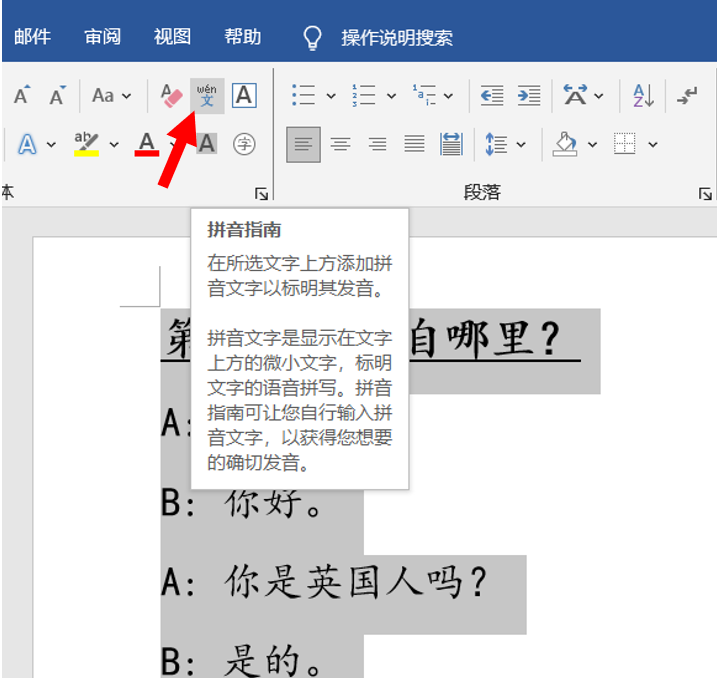The height and width of the screenshot is (687, 717).
Task: Open the Font dialog launcher
Action: point(262,194)
